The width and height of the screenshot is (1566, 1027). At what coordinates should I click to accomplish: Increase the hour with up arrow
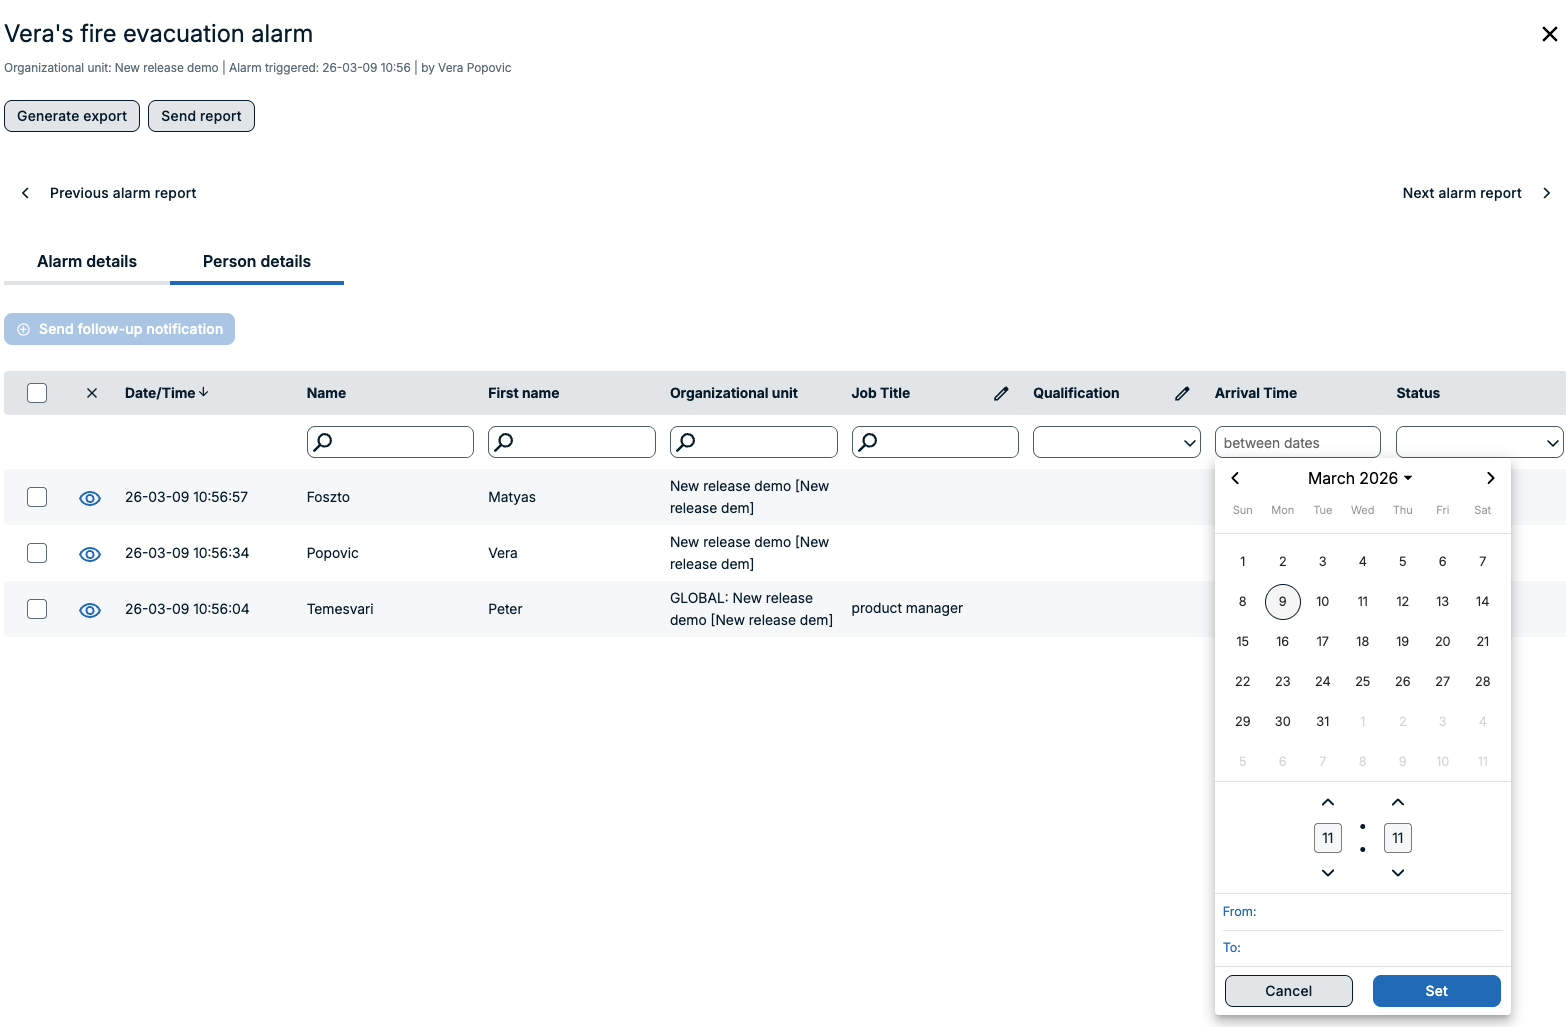pos(1328,802)
